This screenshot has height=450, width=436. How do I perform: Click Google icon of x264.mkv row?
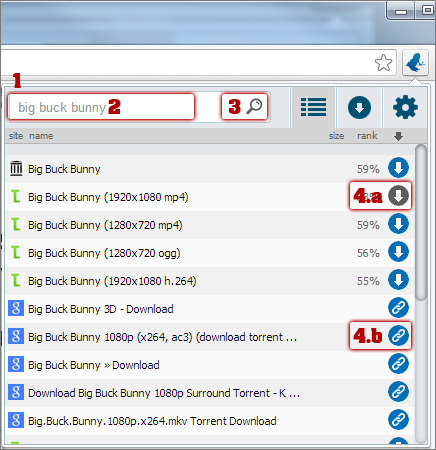16,420
